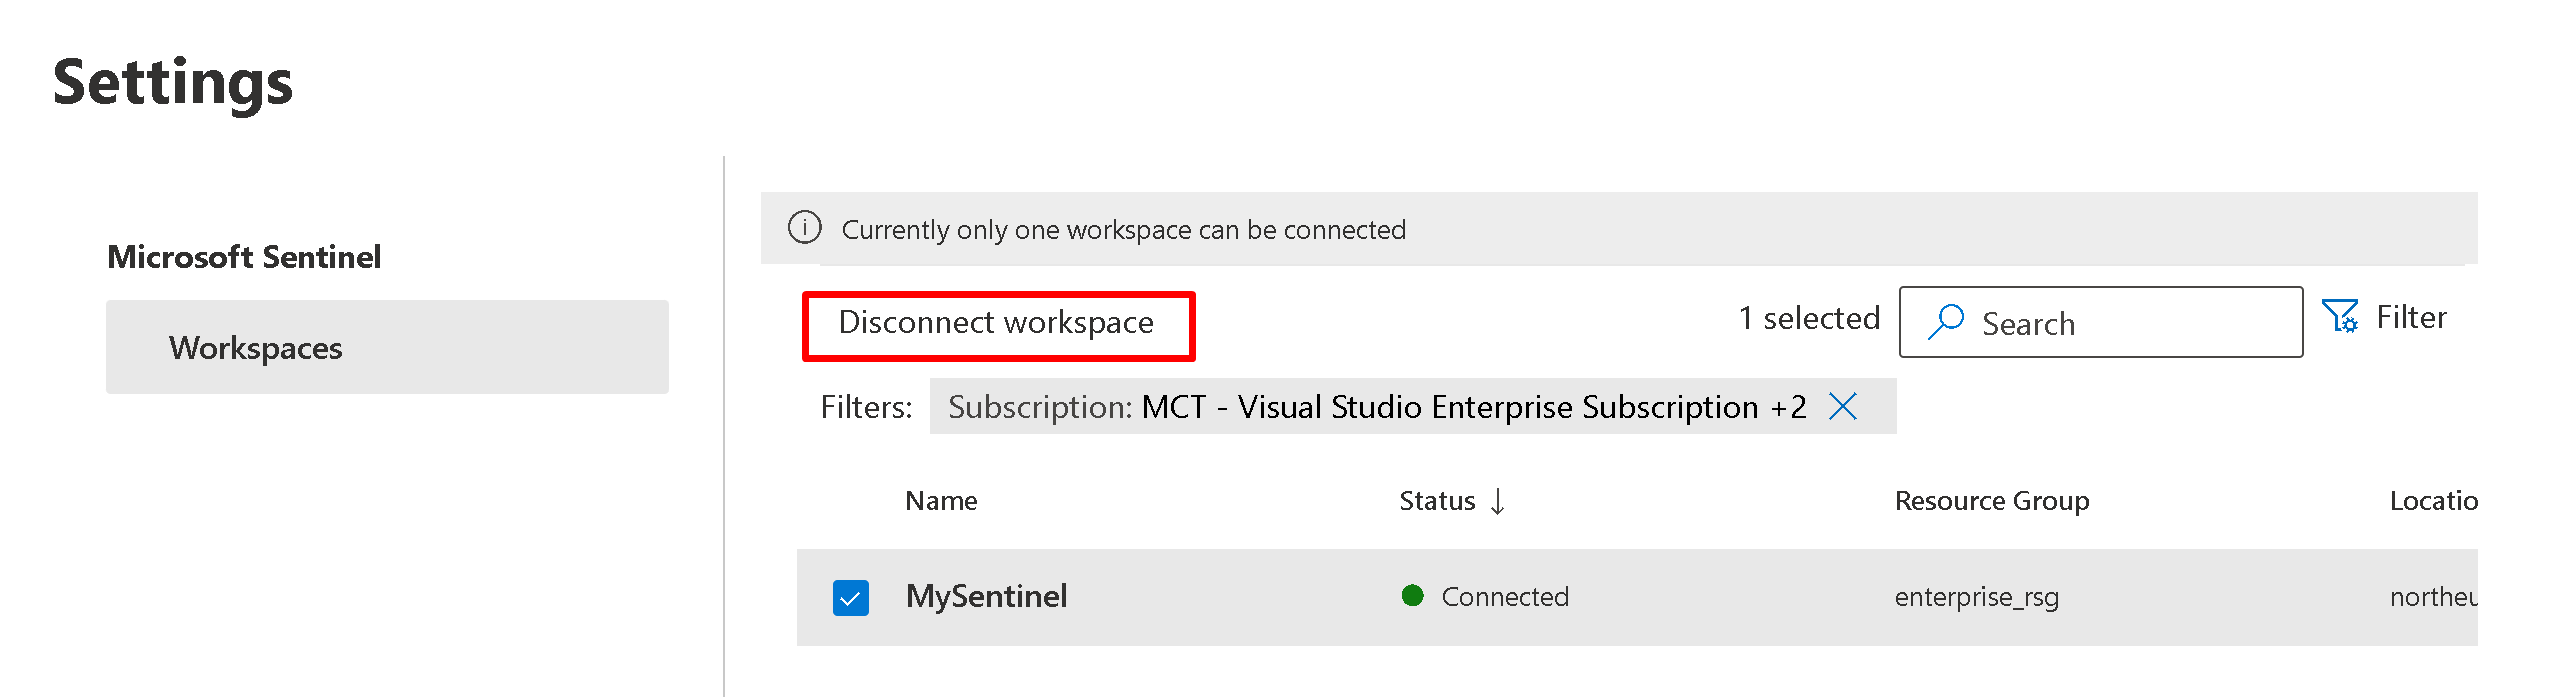
Task: Click the Connected status text
Action: coord(1504,597)
